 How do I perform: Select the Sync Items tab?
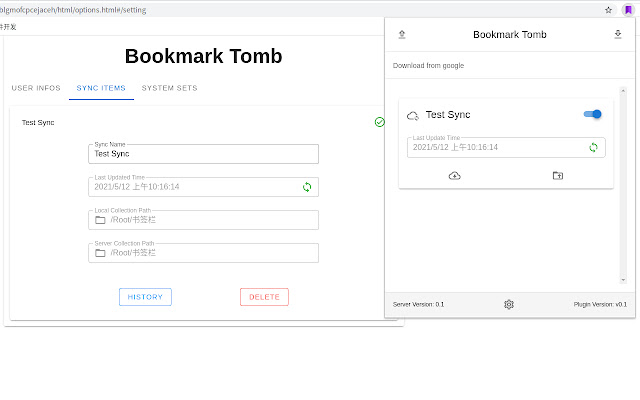tap(101, 88)
